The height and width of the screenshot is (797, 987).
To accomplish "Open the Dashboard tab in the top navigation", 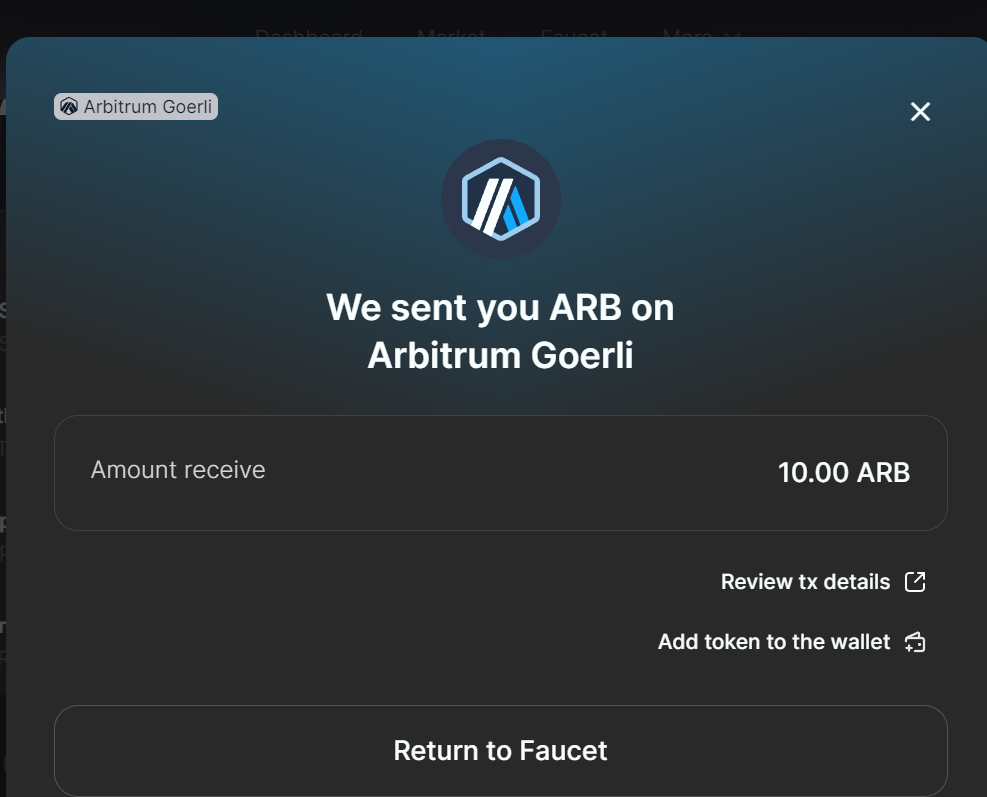I will click(308, 34).
